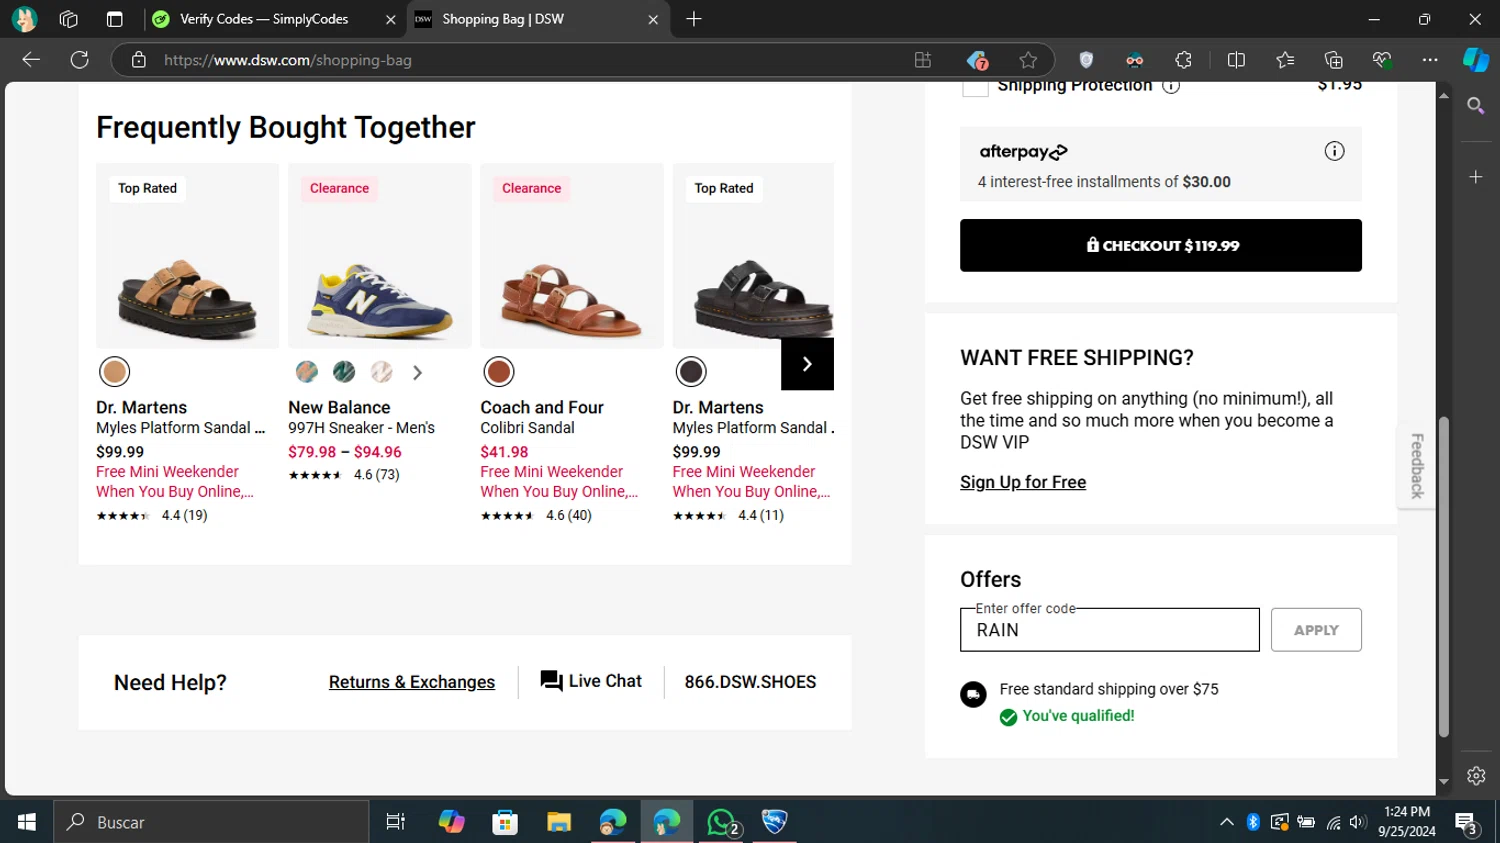Click the page vertical scrollbar
Viewport: 1500px width, 843px height.
1443,576
